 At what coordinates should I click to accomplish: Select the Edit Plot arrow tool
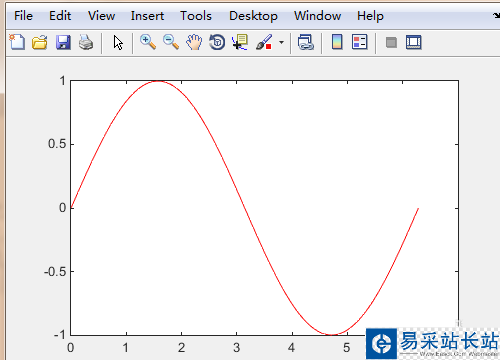[118, 43]
